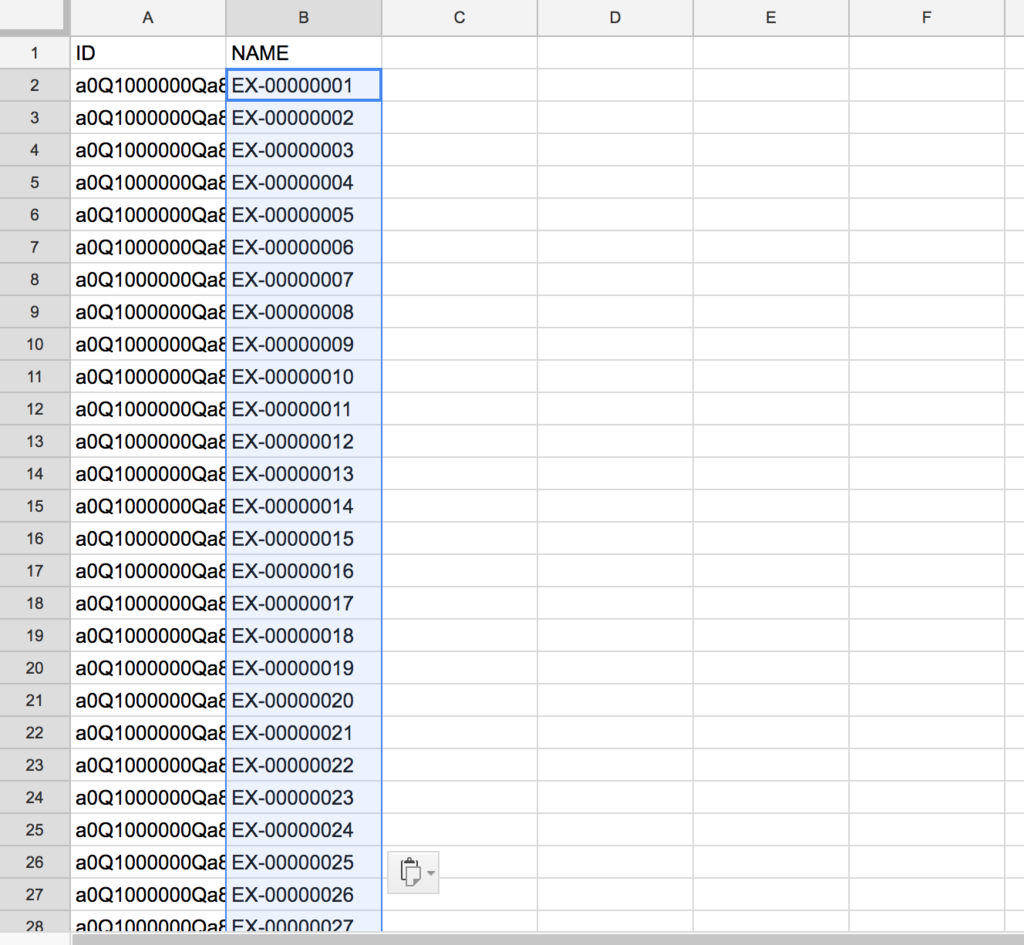Select row 10 header
This screenshot has height=945, width=1024.
(35, 344)
